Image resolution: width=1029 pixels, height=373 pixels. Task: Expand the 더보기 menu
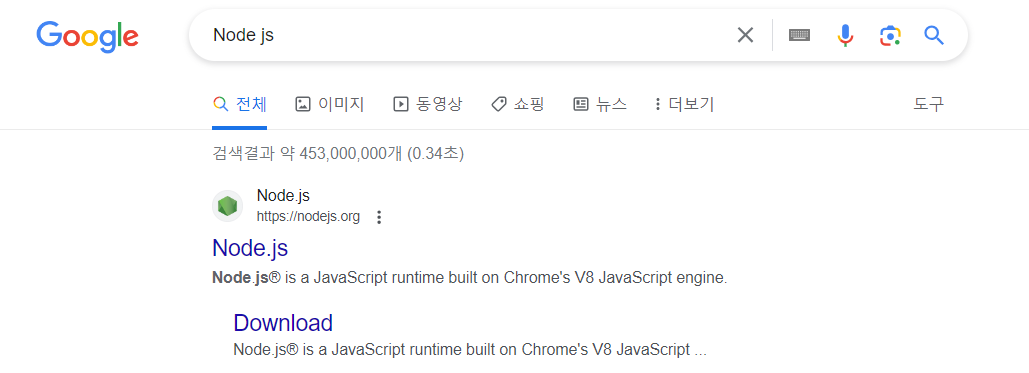(684, 104)
